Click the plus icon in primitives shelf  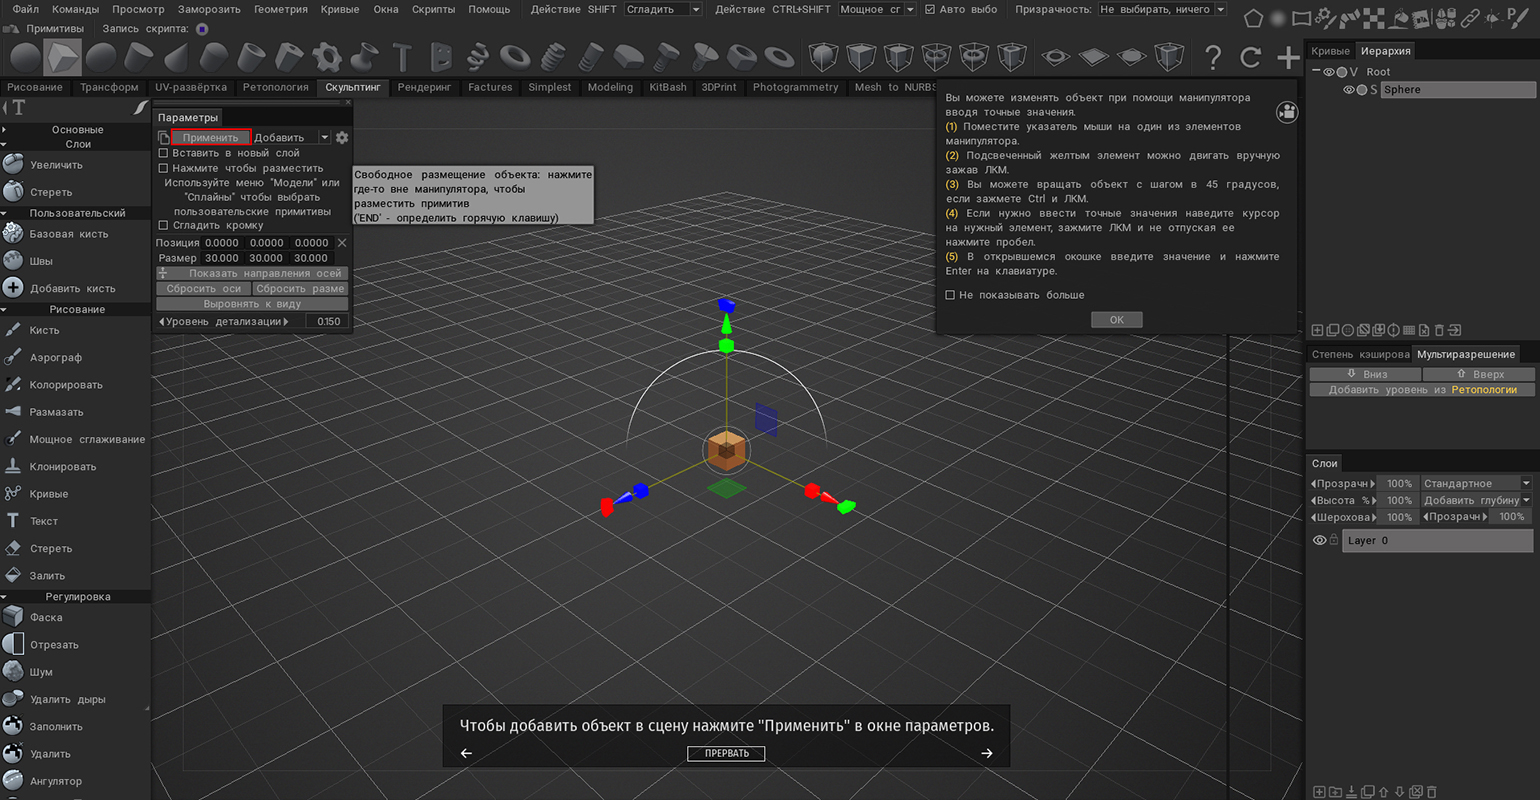[1288, 57]
